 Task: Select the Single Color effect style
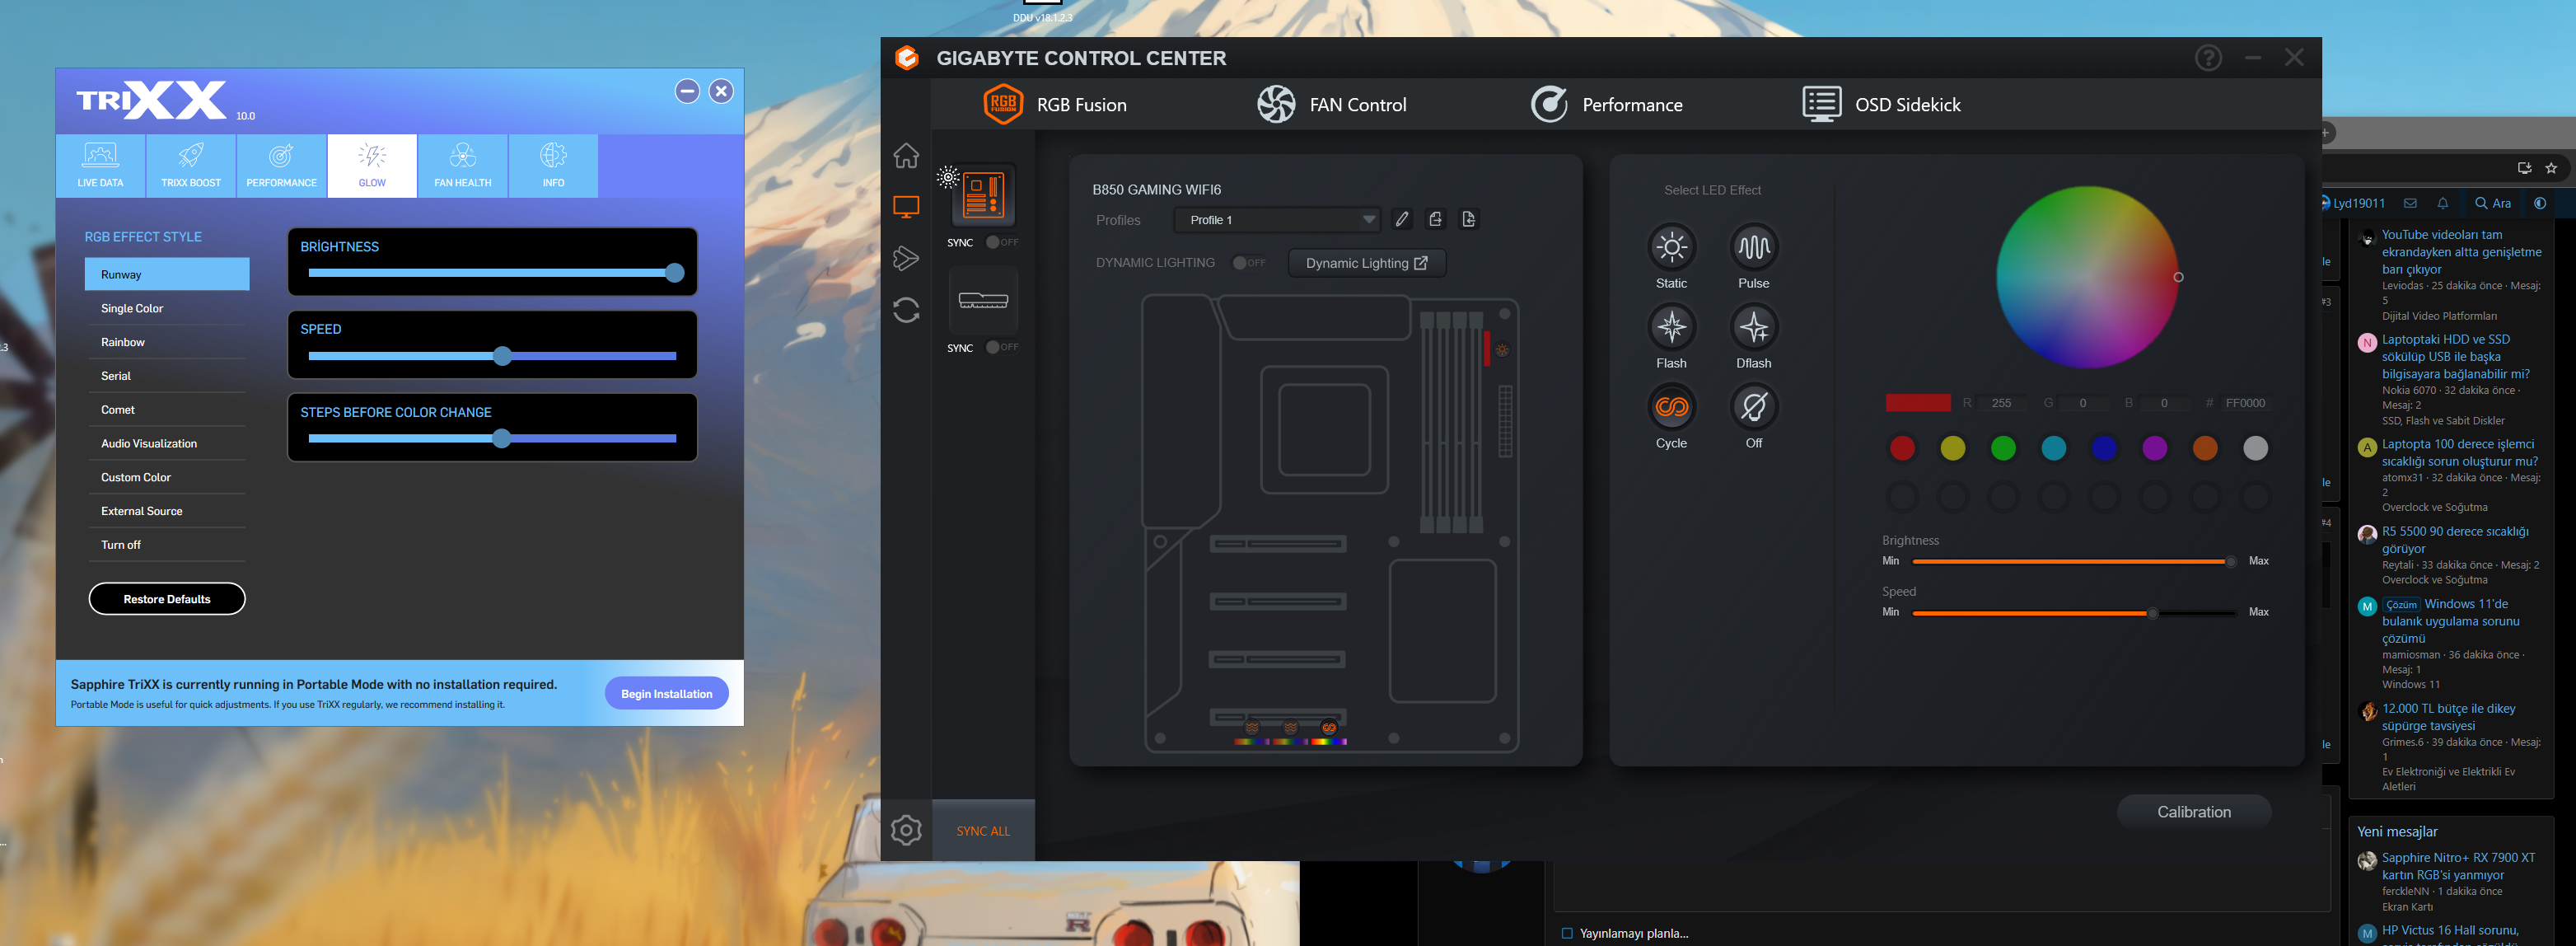167,308
